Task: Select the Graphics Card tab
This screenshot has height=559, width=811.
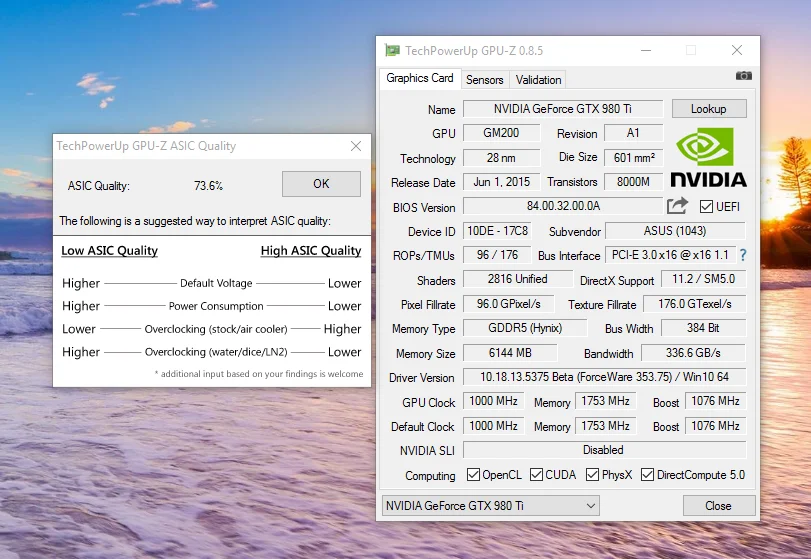Action: click(419, 78)
